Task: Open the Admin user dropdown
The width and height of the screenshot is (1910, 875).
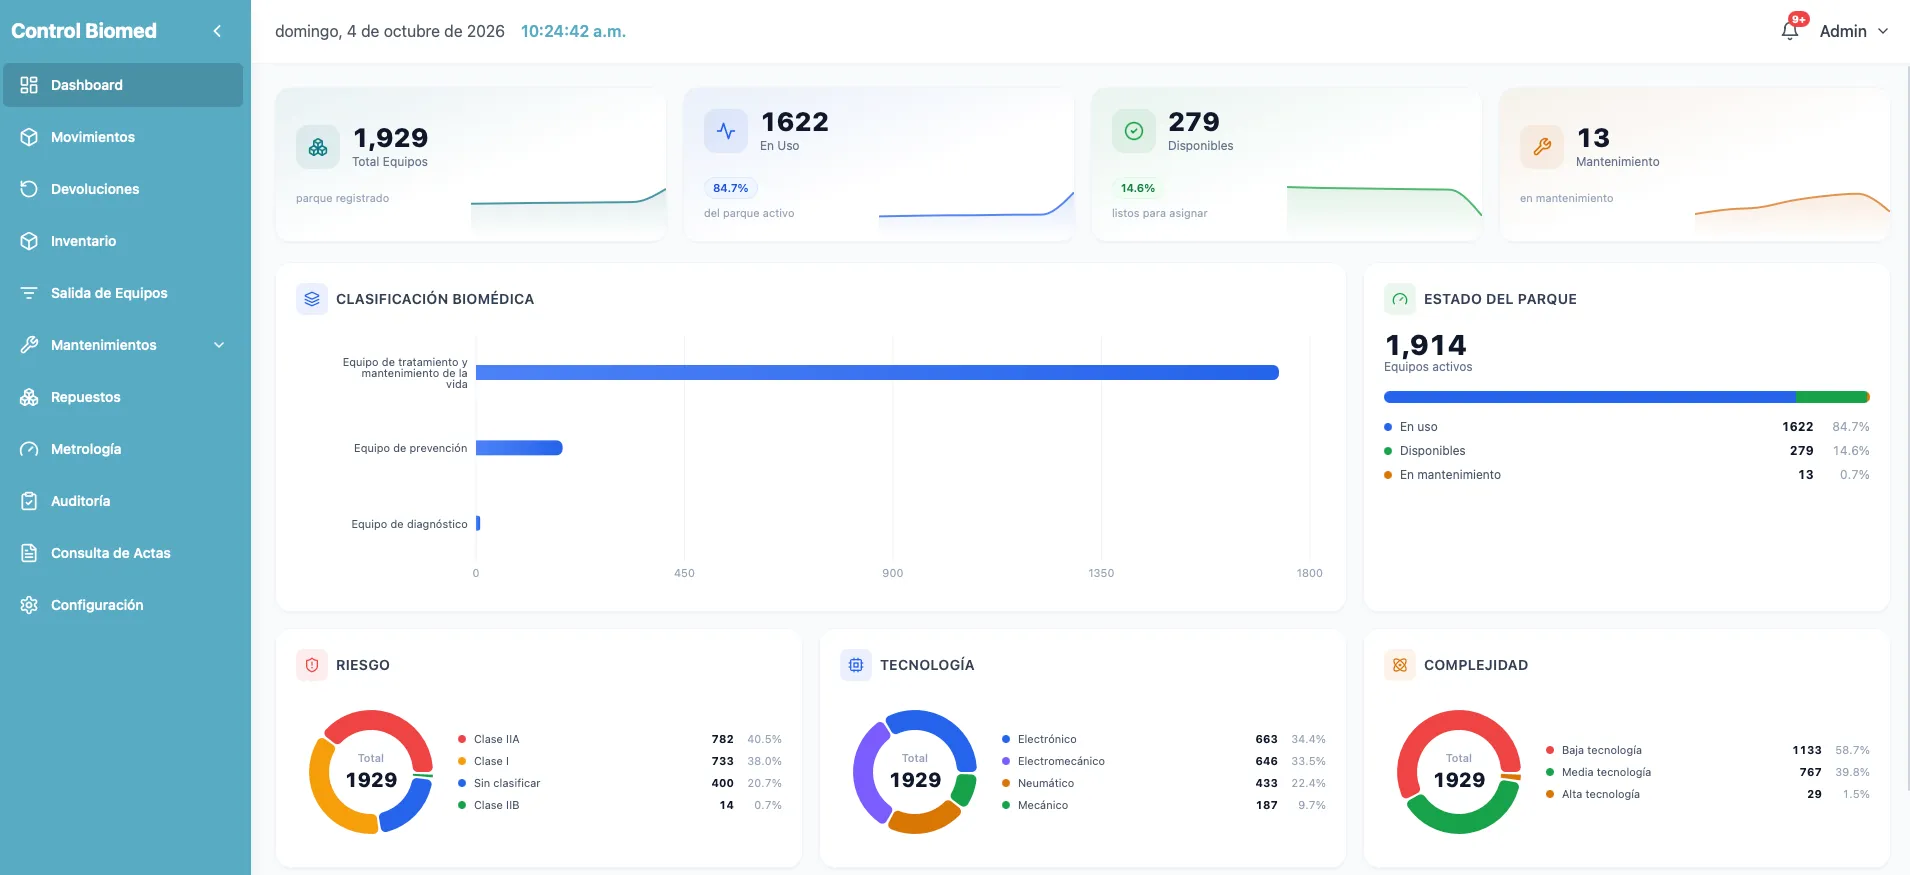Action: [x=1854, y=31]
